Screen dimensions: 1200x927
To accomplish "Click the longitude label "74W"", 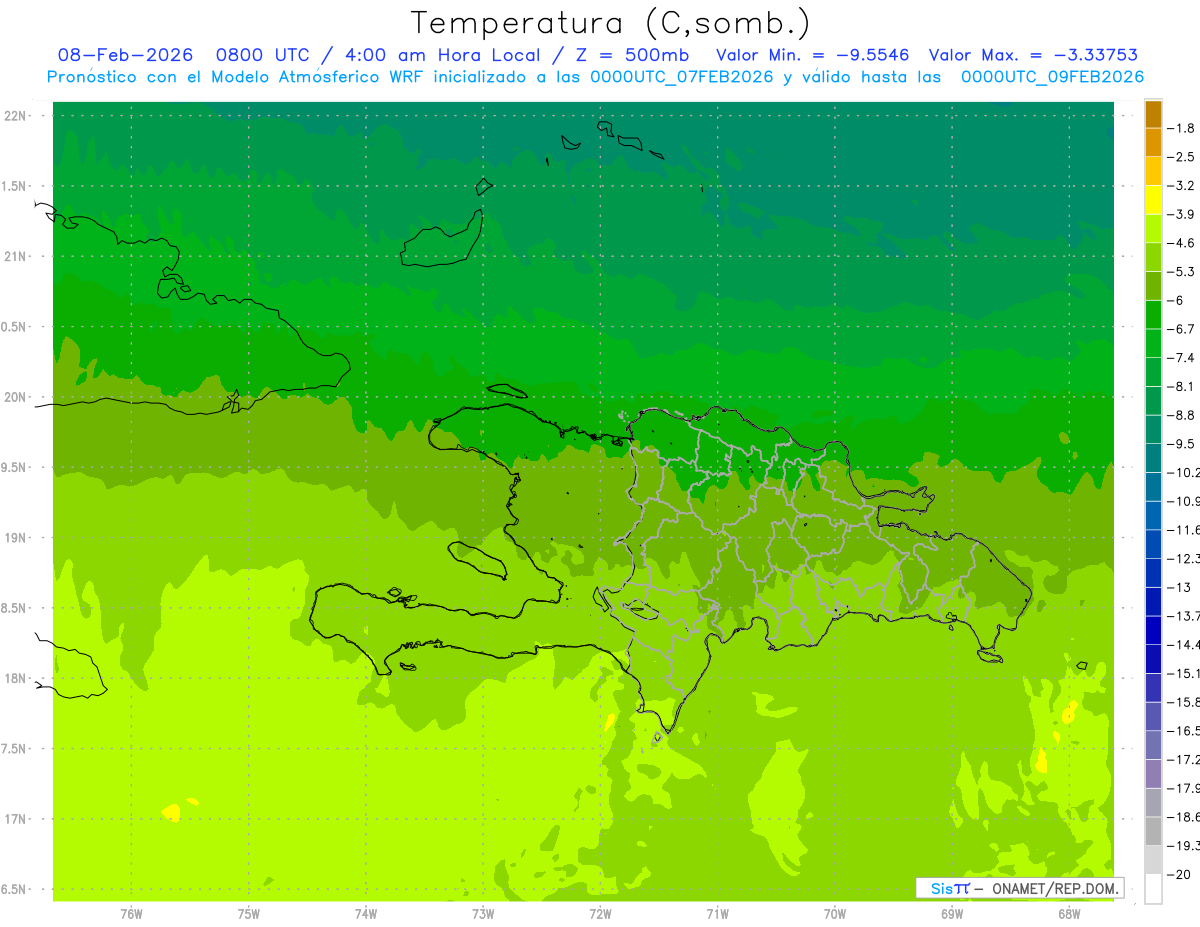I will (x=366, y=913).
